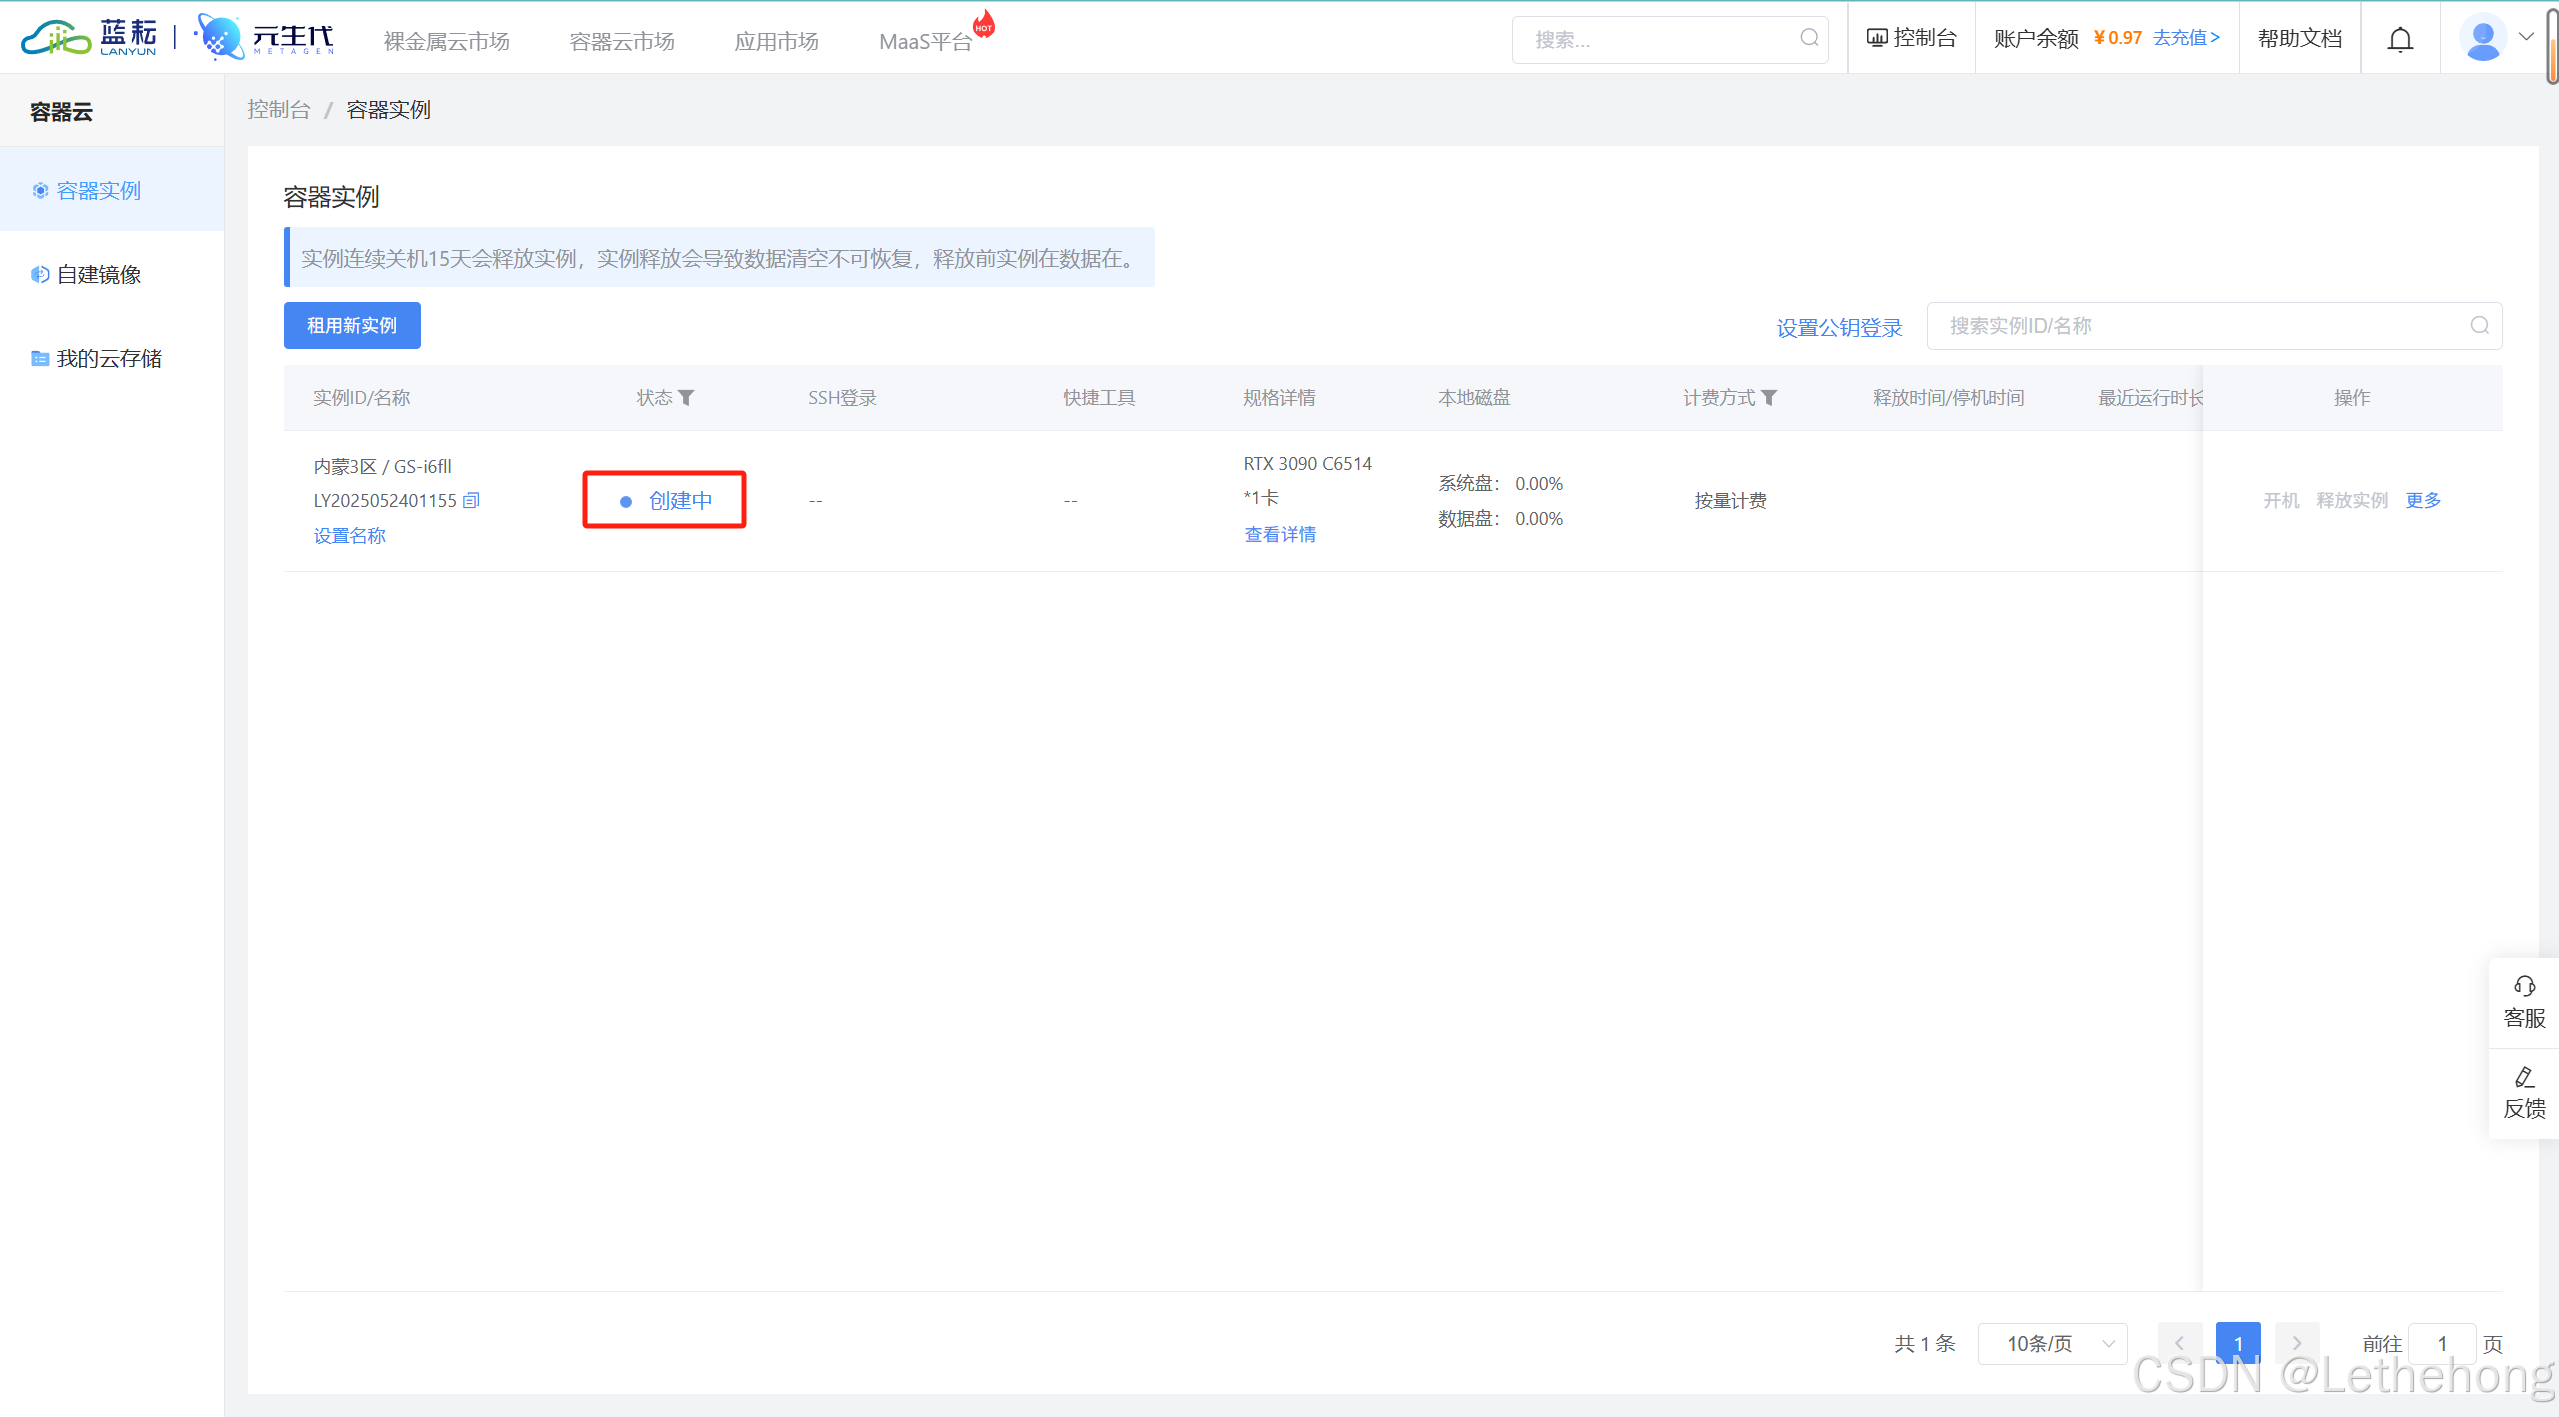Copy instance ID LY2025052401155 icon
The width and height of the screenshot is (2559, 1417).
471,500
